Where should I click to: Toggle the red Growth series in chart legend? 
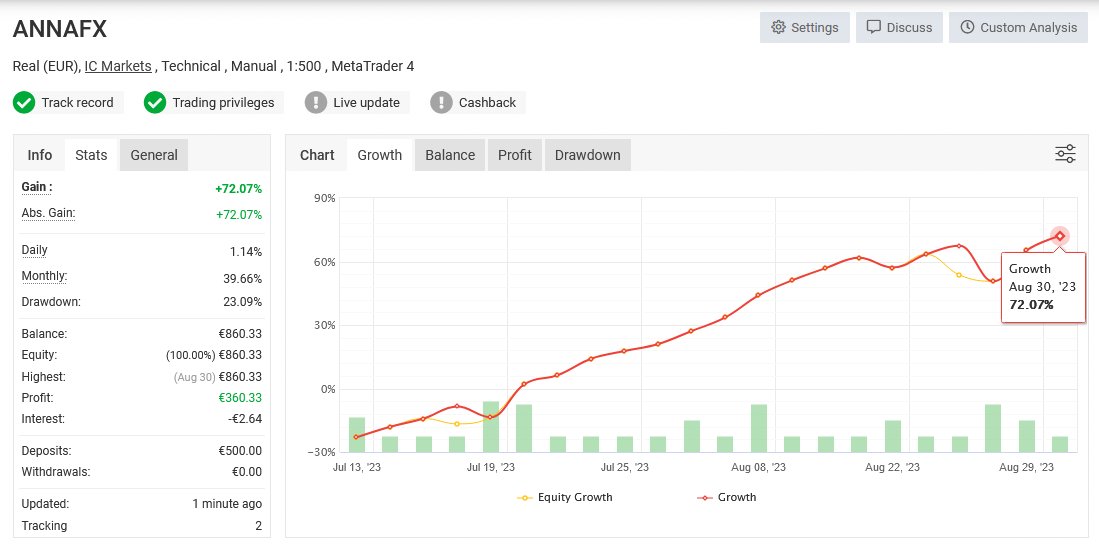point(727,497)
